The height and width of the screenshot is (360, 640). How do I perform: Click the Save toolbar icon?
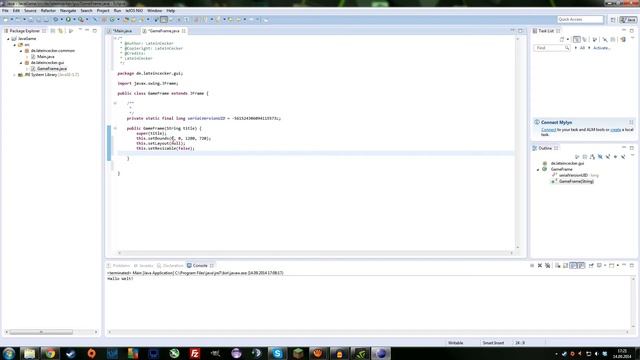31,20
